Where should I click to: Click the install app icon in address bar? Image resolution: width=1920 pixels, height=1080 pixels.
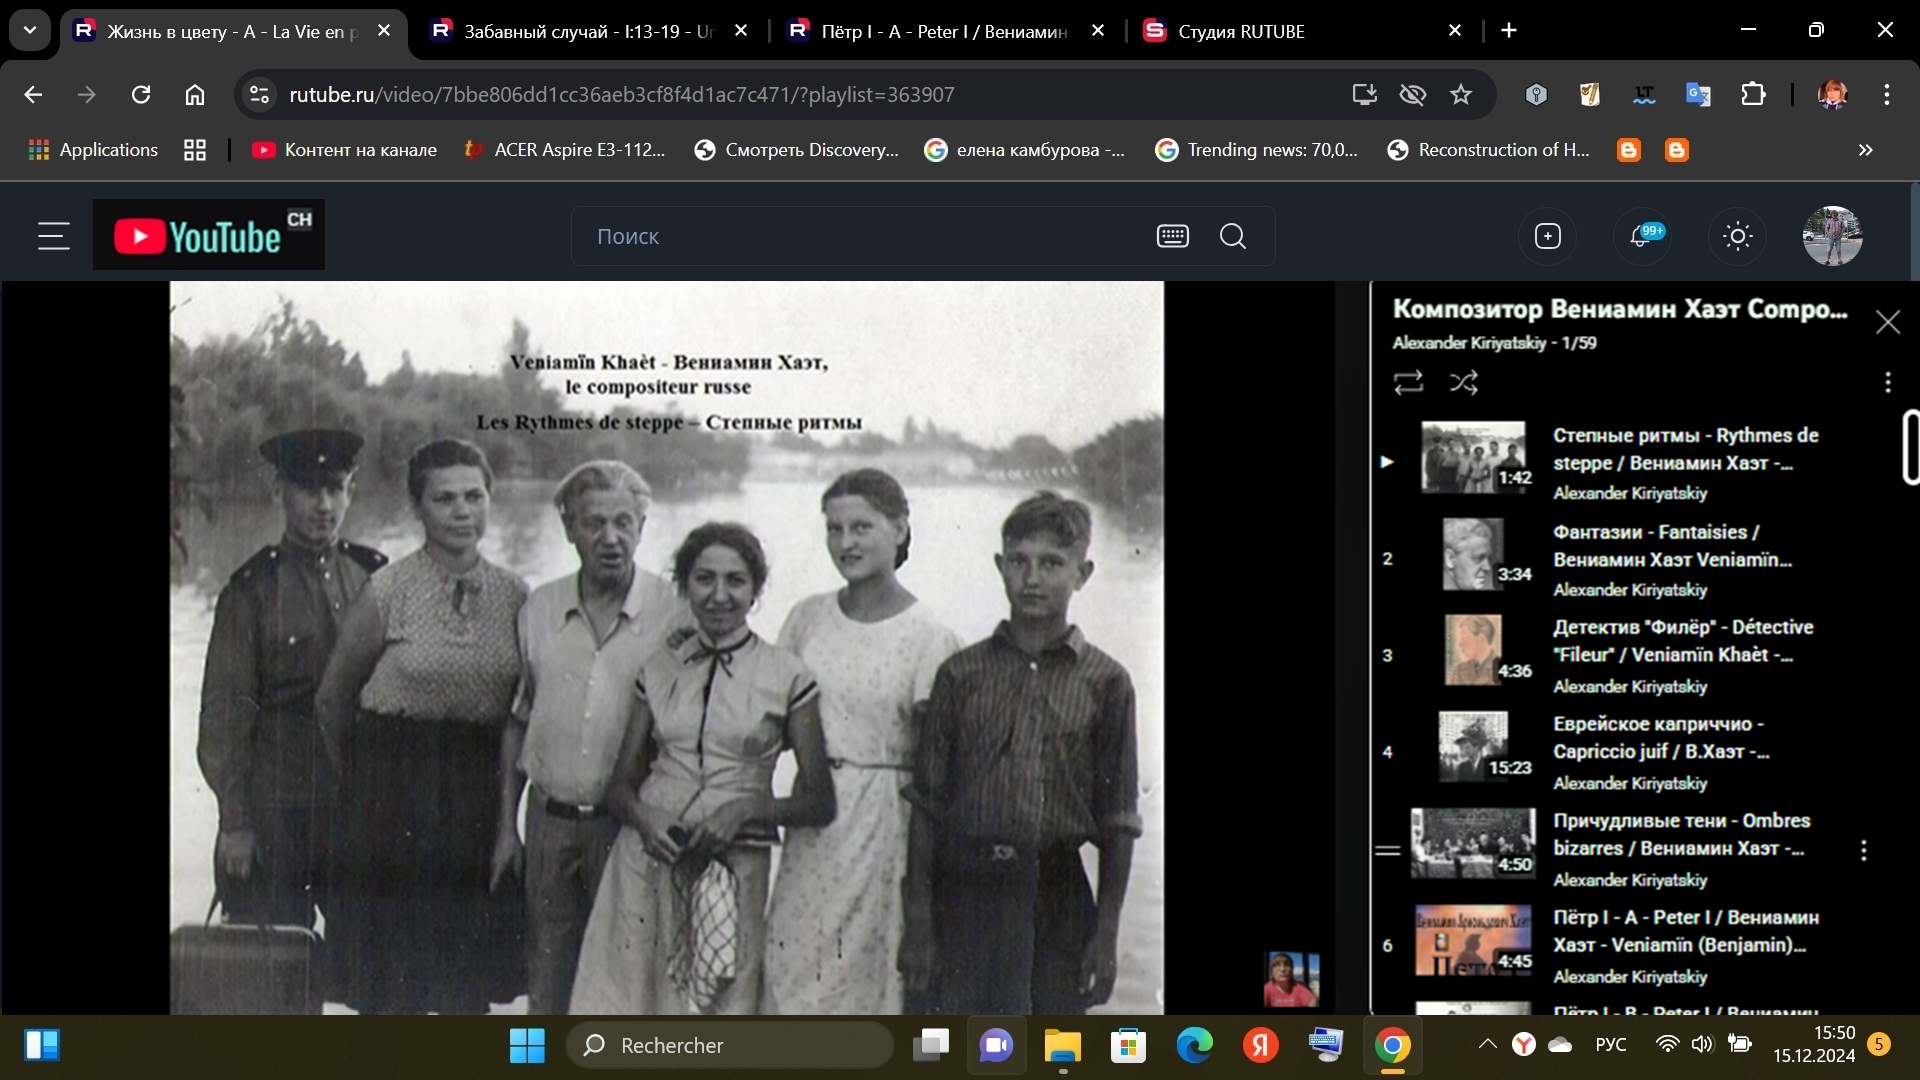[1365, 94]
